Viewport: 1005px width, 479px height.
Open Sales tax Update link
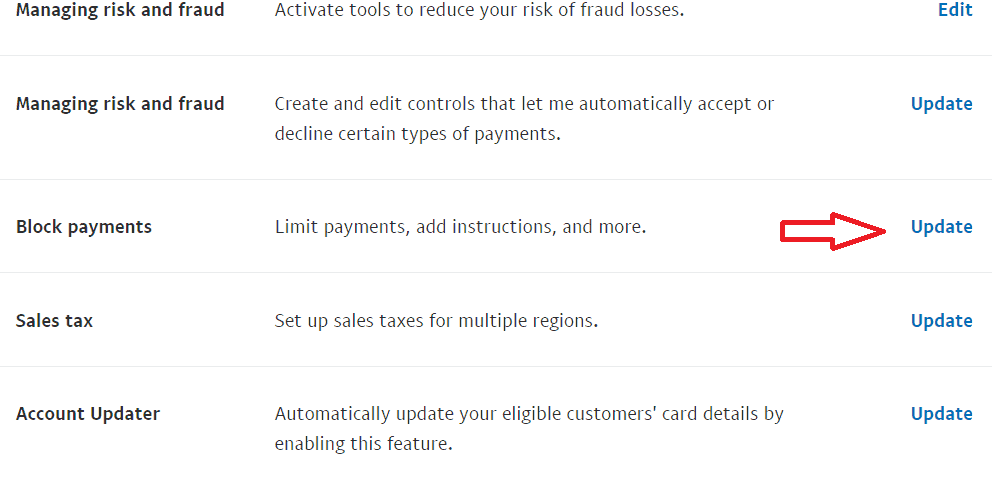(941, 321)
